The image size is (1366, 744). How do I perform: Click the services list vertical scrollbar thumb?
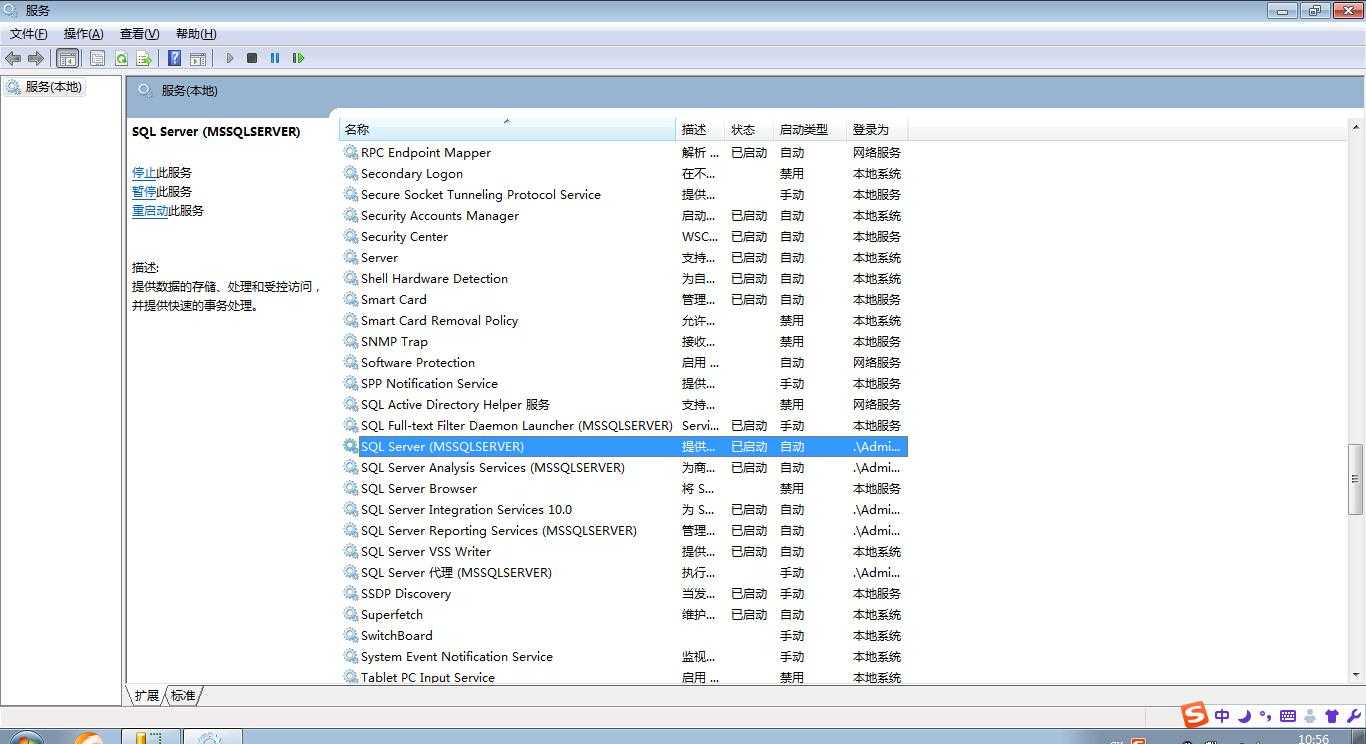coord(1356,479)
